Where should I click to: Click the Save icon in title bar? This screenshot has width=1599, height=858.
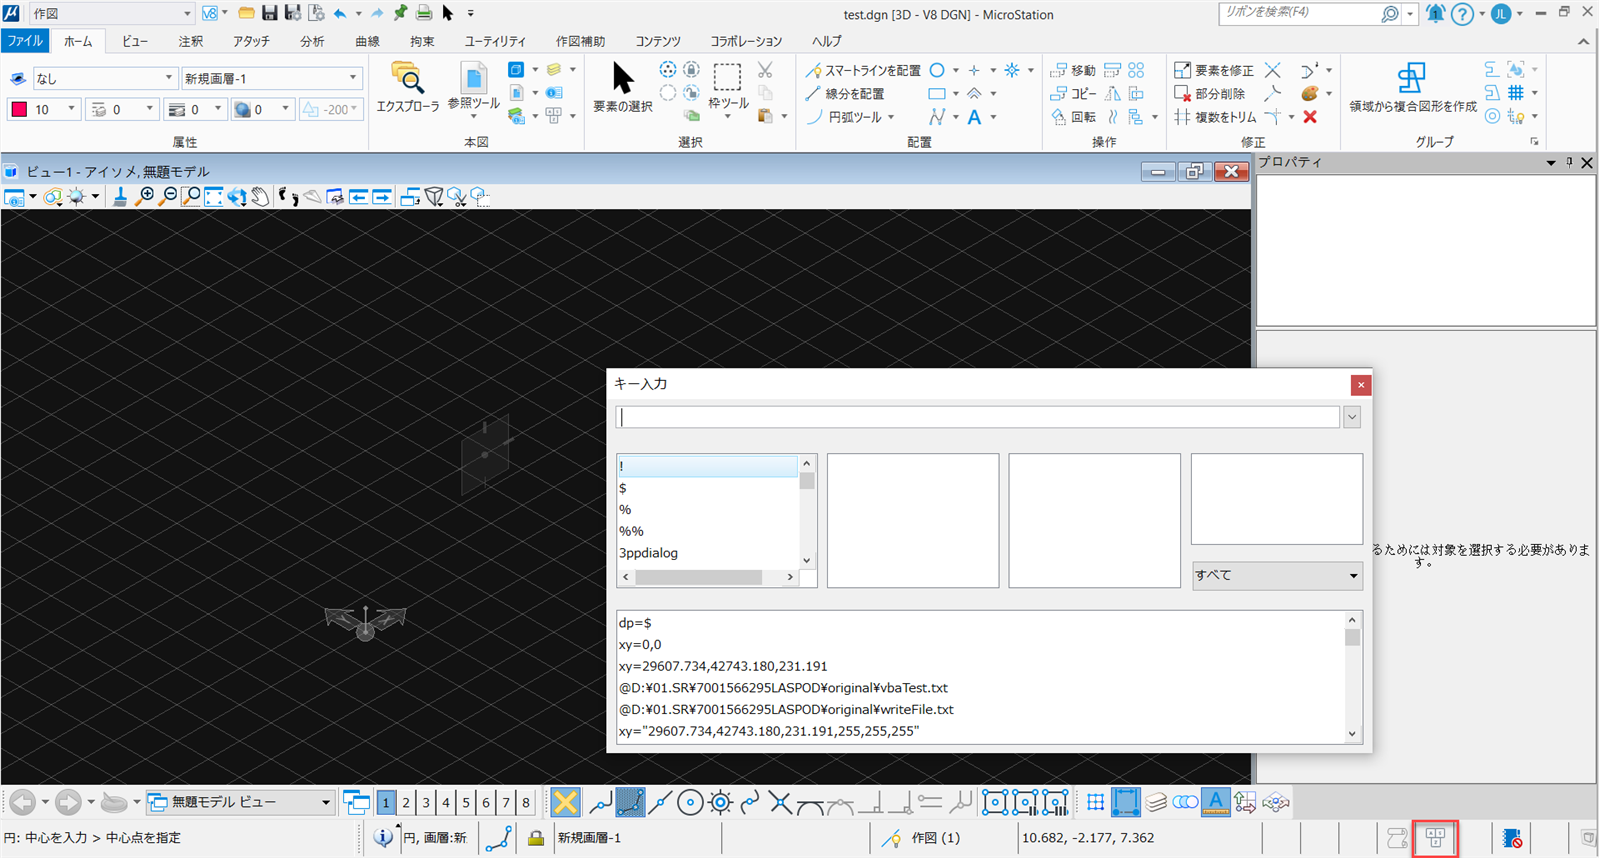click(269, 13)
